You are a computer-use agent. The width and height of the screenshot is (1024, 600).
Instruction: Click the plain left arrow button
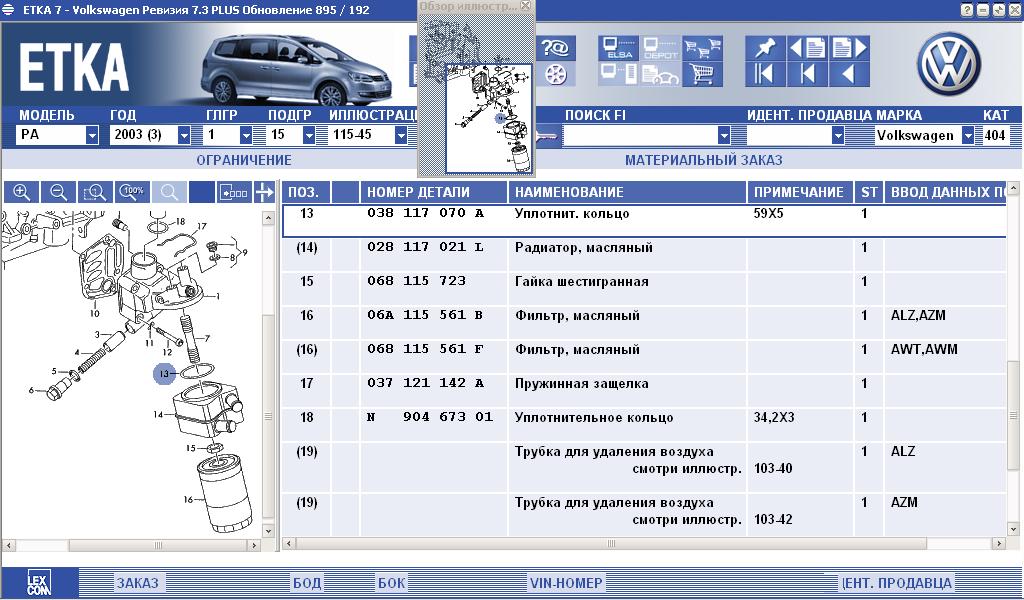coord(849,75)
